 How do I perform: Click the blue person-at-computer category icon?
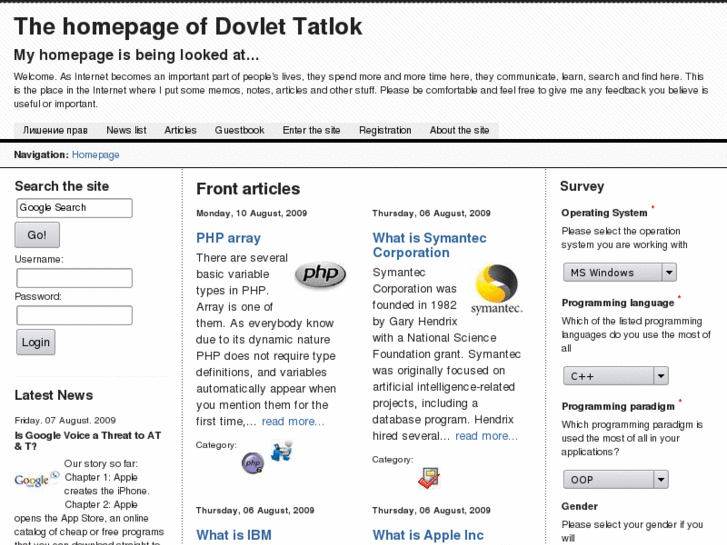click(x=281, y=451)
